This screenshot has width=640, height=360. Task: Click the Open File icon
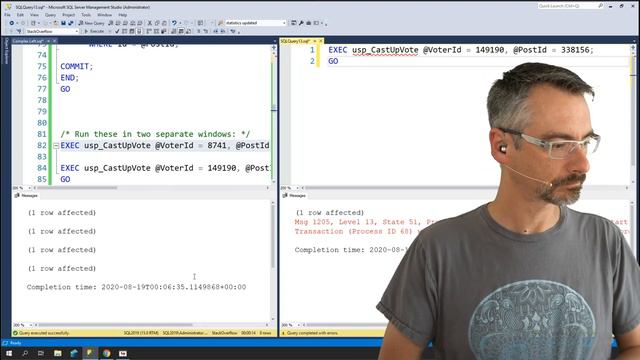(x=55, y=23)
